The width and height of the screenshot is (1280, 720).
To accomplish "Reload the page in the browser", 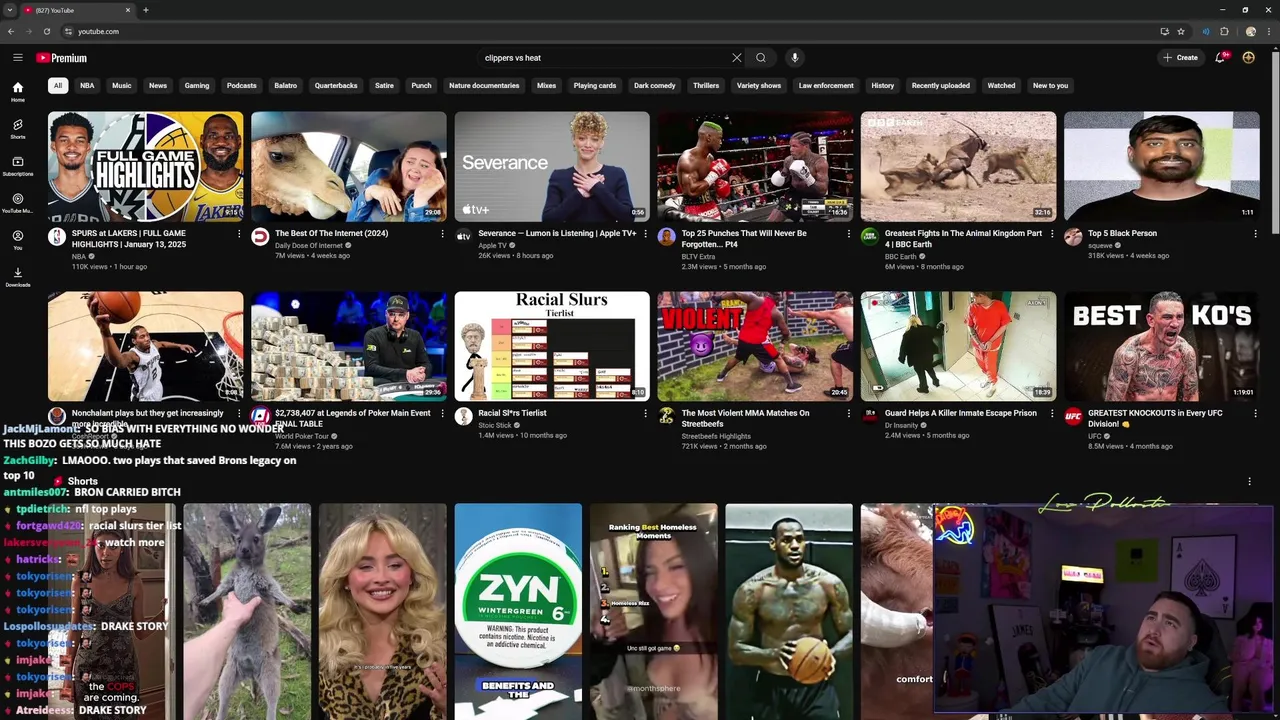I will point(46,31).
